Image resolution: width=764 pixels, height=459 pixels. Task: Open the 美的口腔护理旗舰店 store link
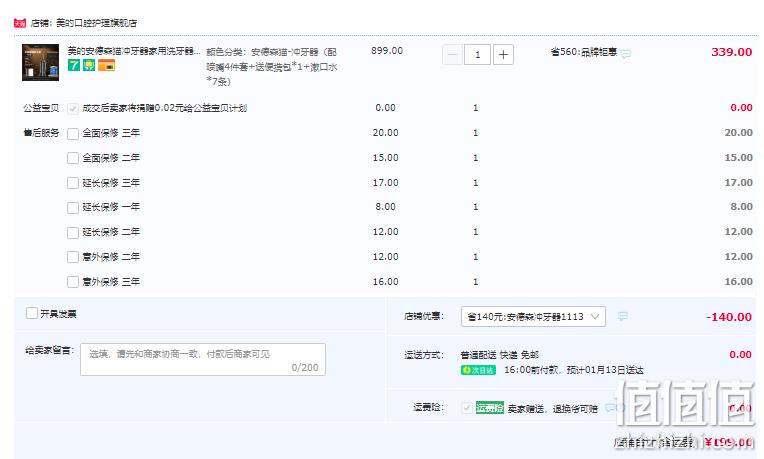[x=96, y=23]
